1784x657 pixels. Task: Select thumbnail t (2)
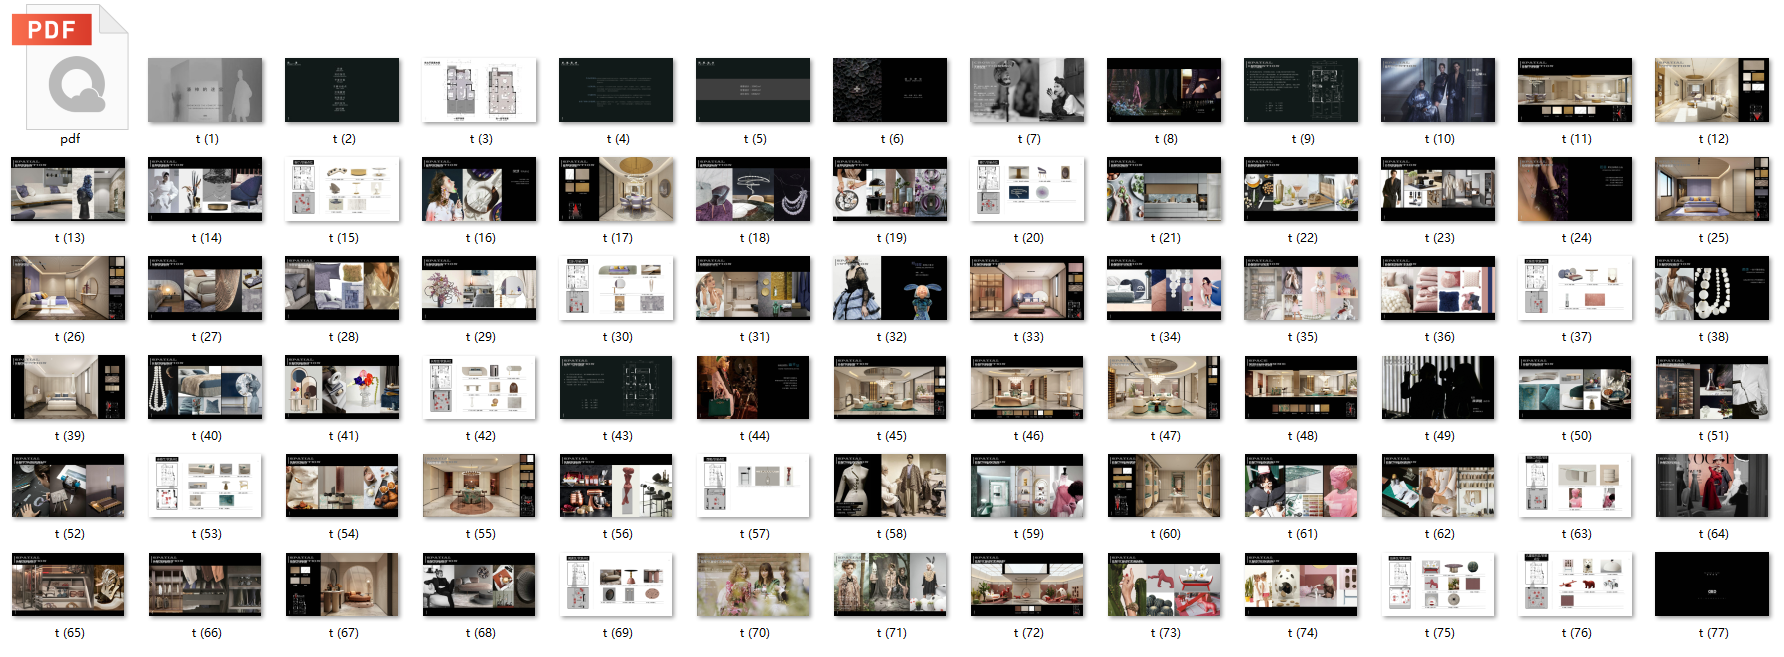(x=342, y=90)
